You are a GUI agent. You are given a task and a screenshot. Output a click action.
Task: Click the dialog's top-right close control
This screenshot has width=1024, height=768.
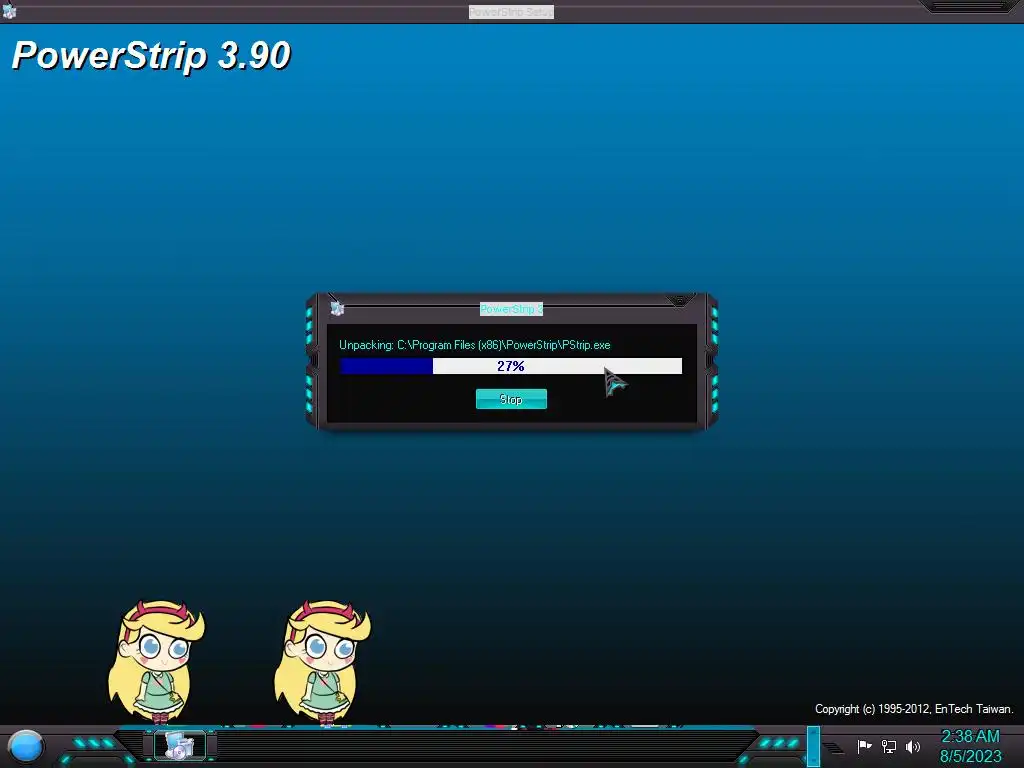680,300
